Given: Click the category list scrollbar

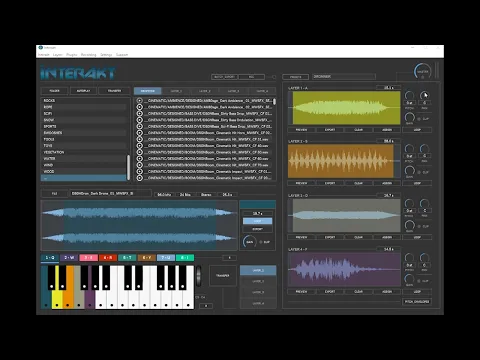Looking at the screenshot, I should click(128, 168).
